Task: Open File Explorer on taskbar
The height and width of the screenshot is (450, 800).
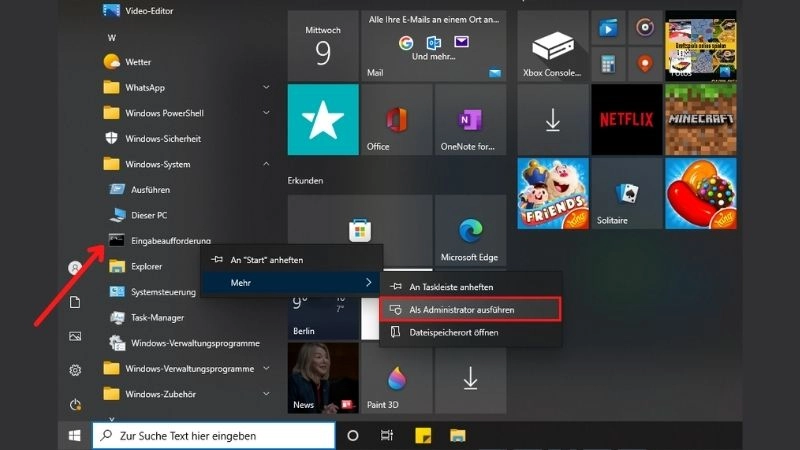Action: [458, 436]
